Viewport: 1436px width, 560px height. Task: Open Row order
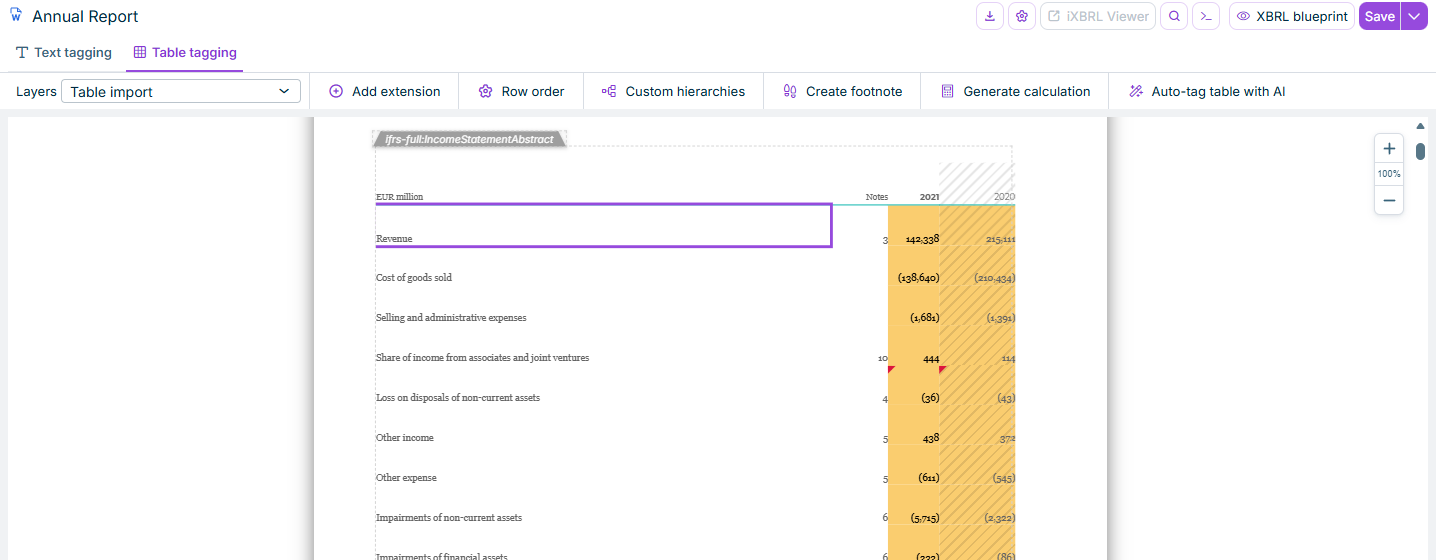[x=521, y=91]
